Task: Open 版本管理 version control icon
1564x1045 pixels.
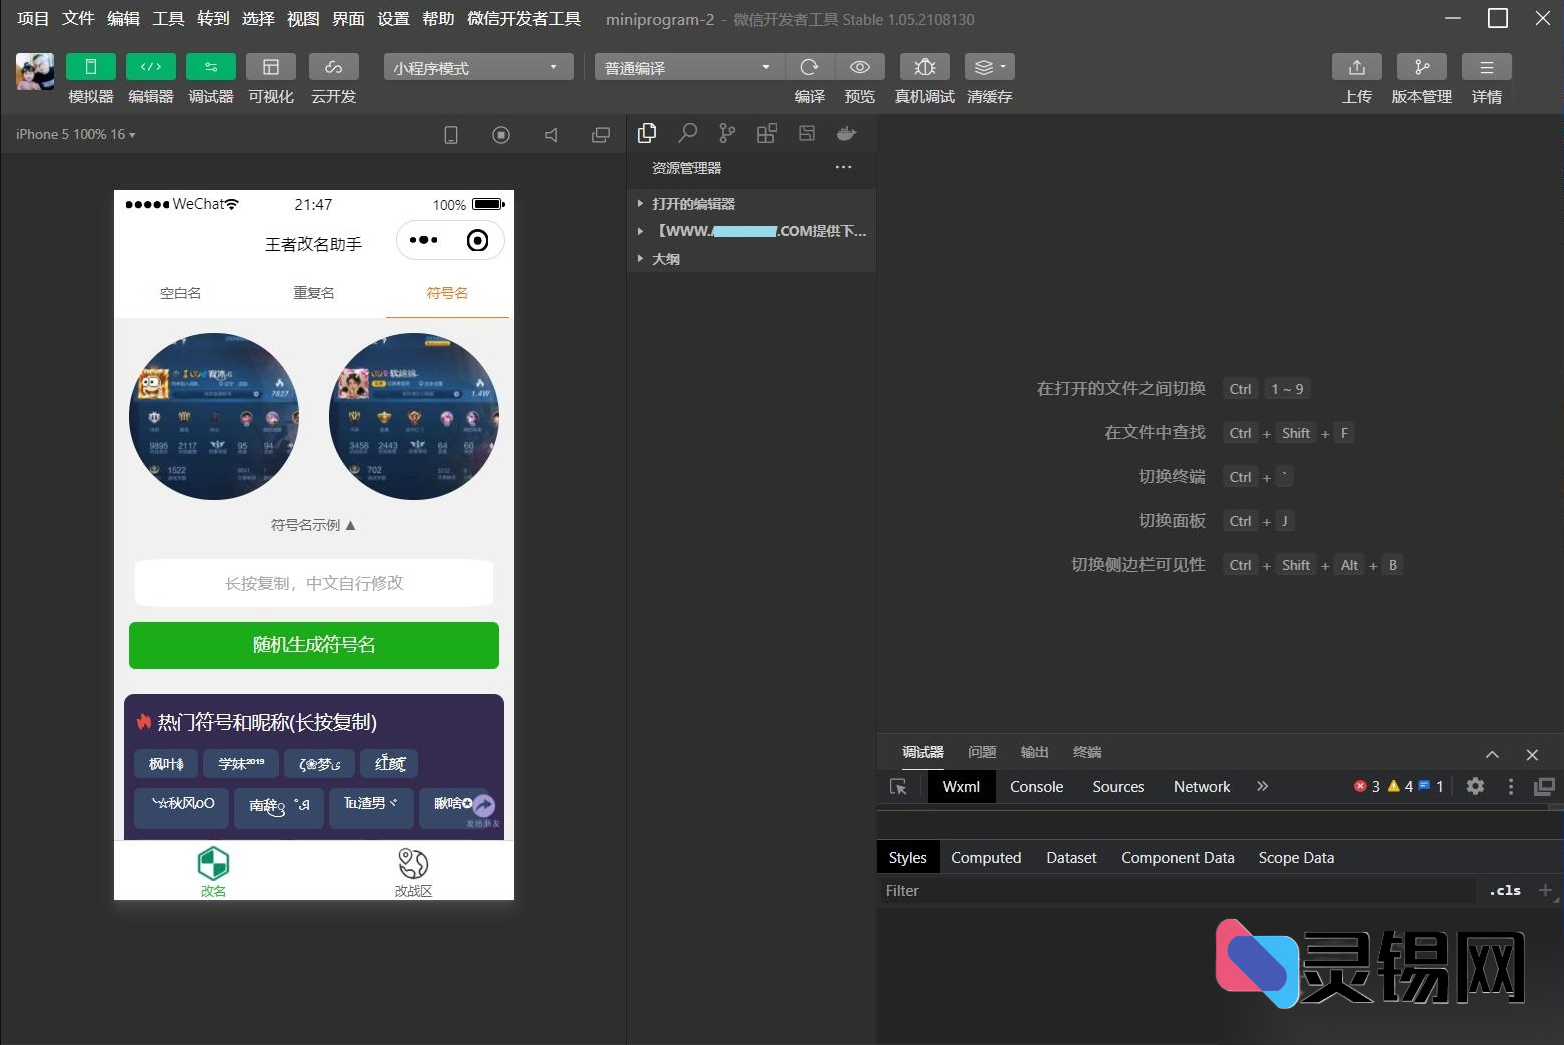Action: coord(1421,67)
